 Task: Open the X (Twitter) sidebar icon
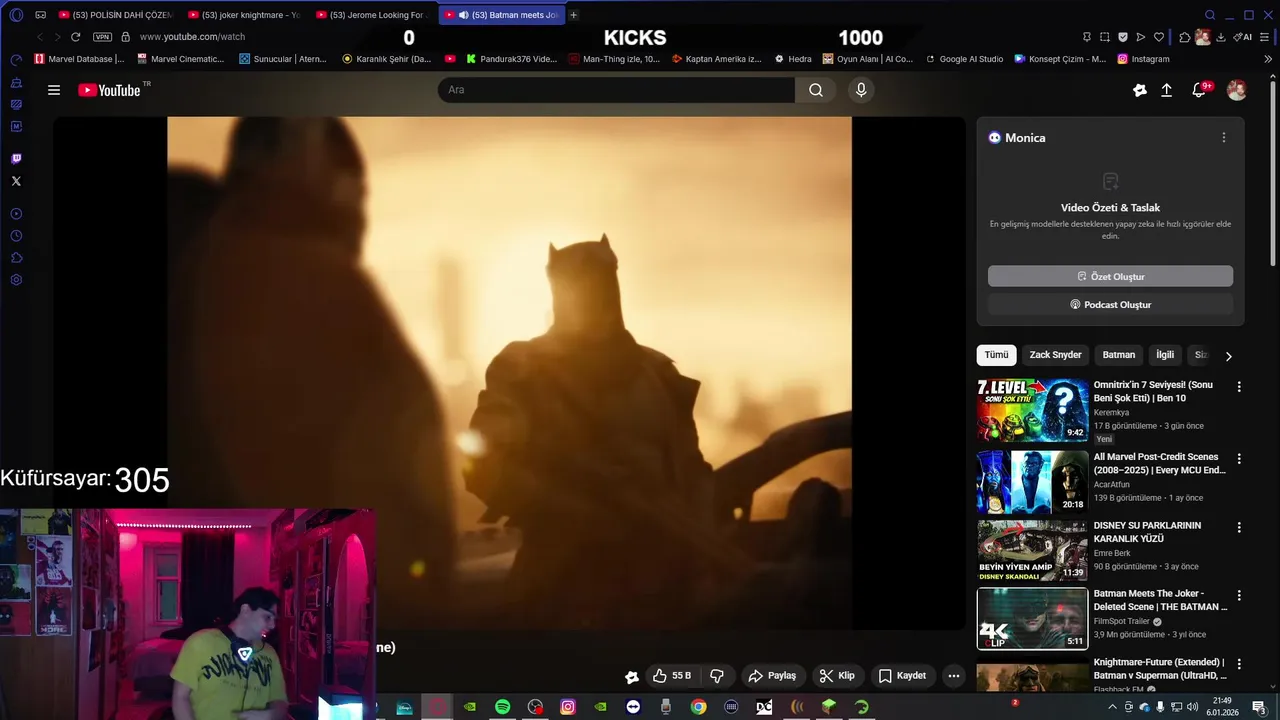16,181
